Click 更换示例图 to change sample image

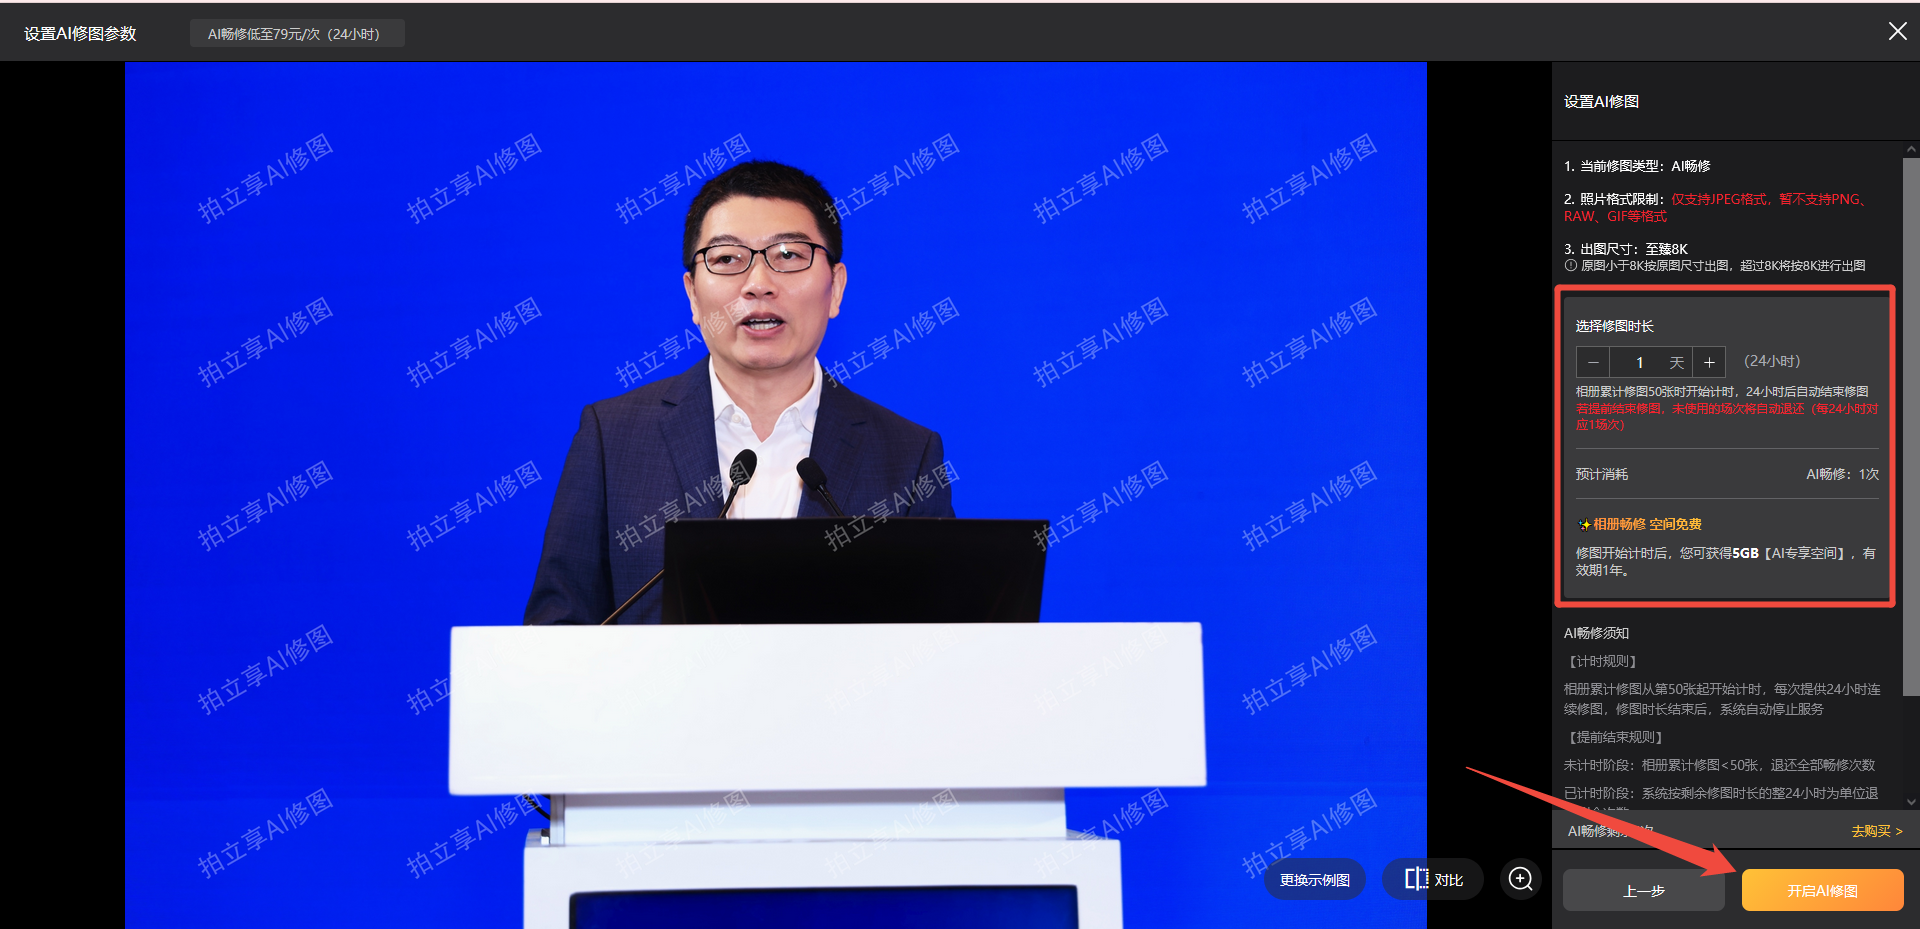click(x=1314, y=880)
